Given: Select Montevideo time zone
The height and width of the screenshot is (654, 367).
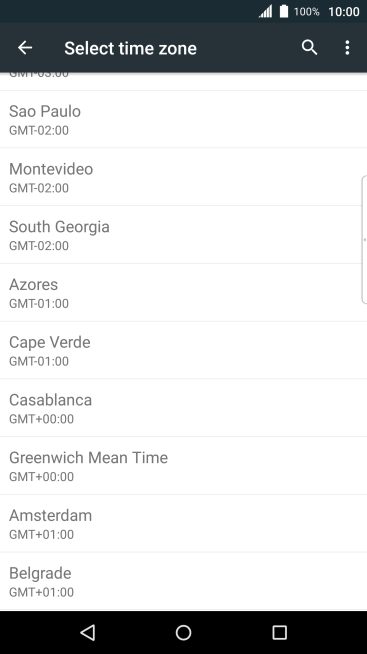Looking at the screenshot, I should 184,177.
